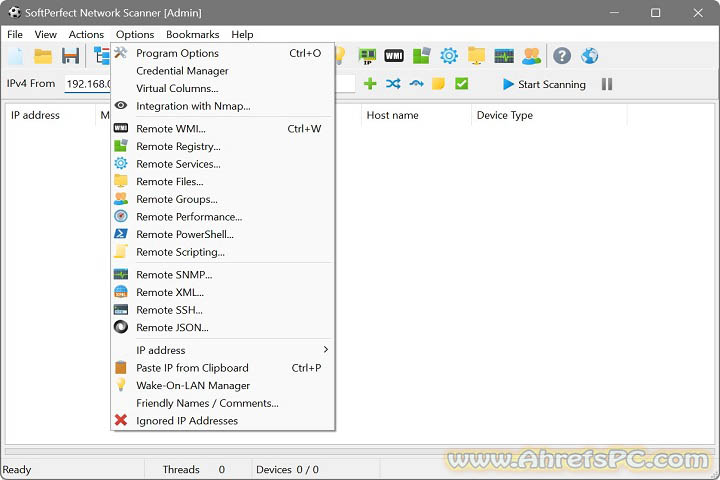Open the Actions menu

(x=86, y=34)
